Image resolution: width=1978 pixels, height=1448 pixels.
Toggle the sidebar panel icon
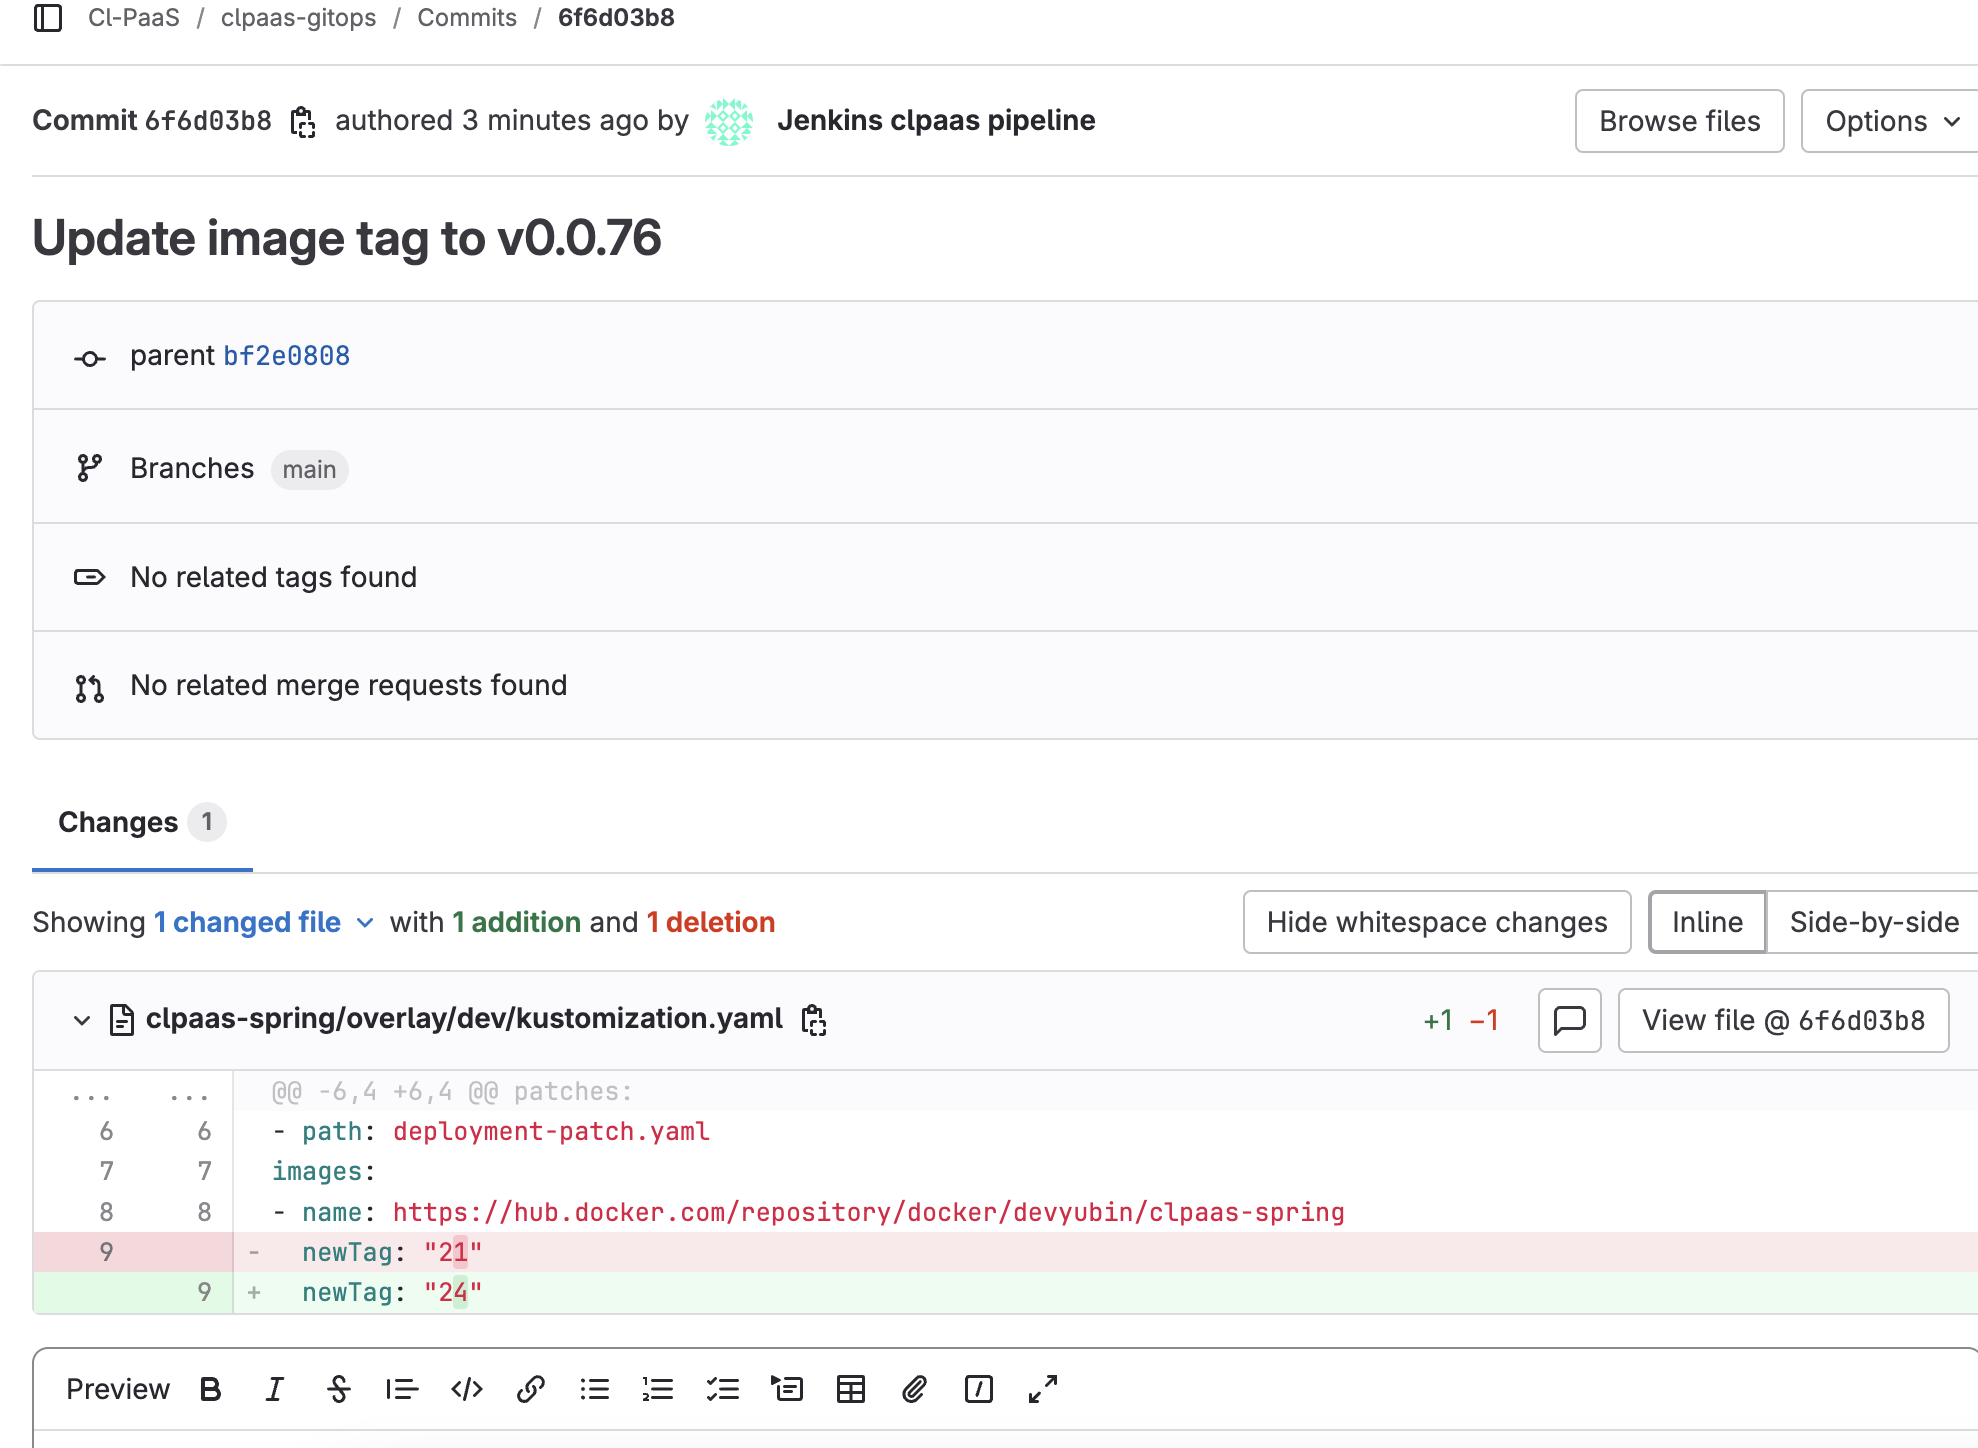48,18
